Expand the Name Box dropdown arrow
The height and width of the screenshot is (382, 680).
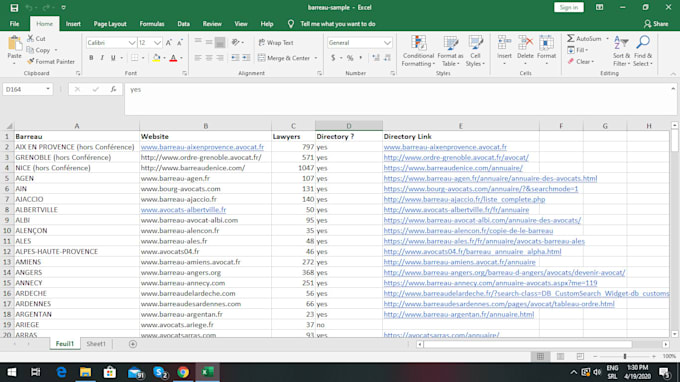click(x=48, y=89)
